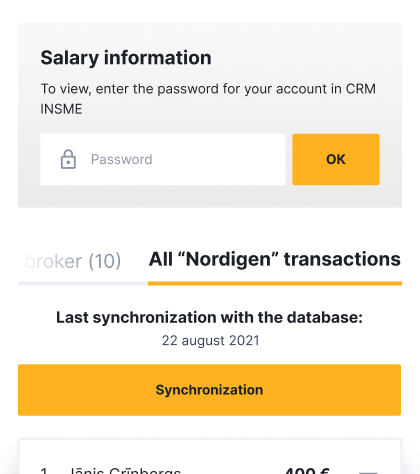
Task: Select the All "Nordigen" transactions tab
Action: click(x=275, y=259)
